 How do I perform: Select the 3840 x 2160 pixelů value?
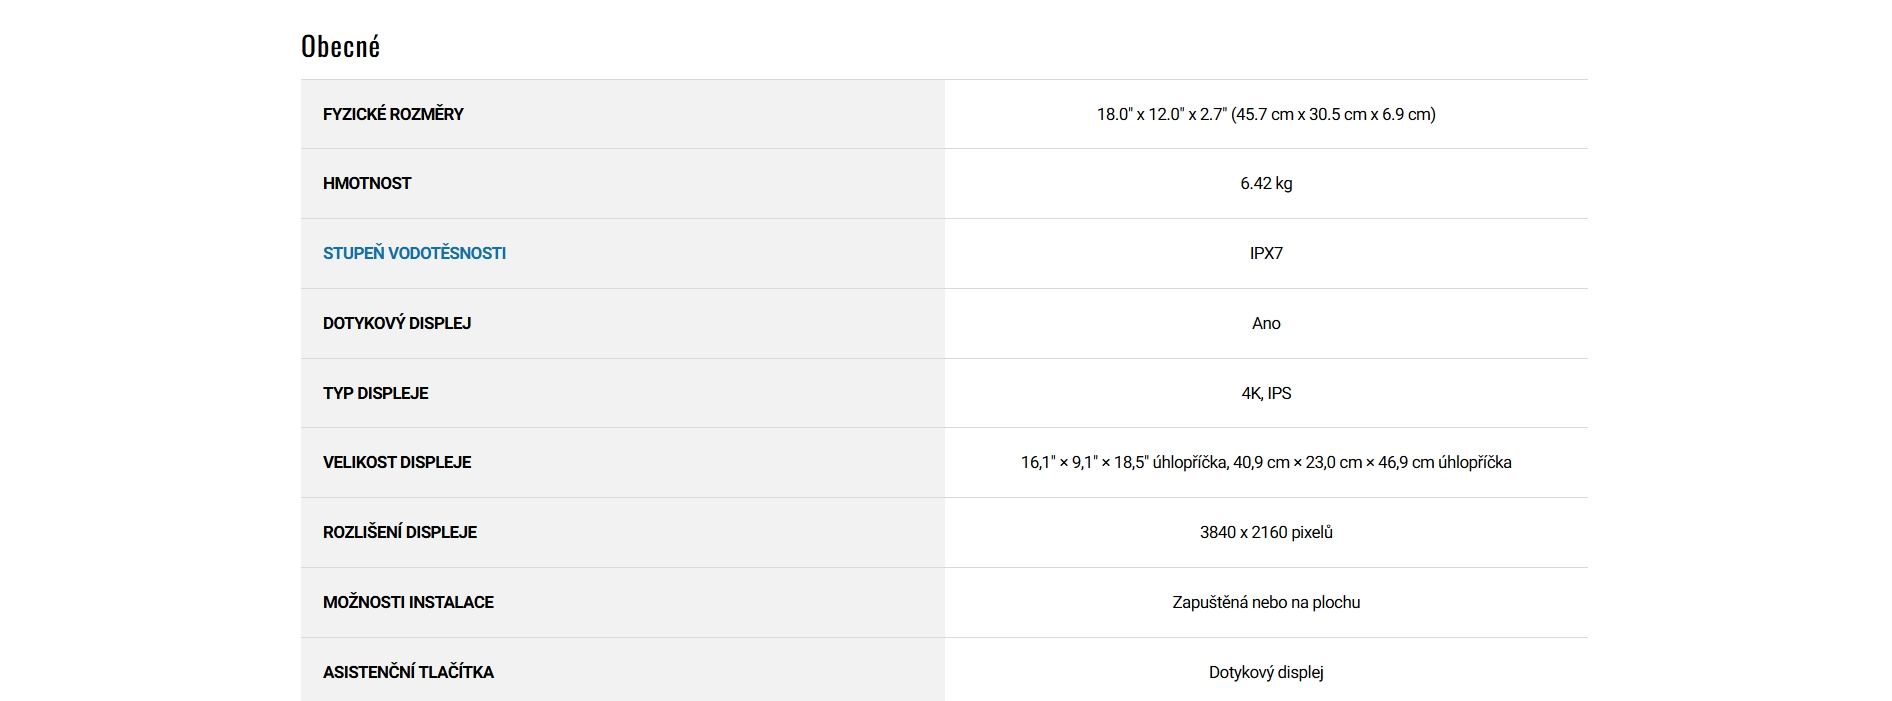coord(1266,533)
